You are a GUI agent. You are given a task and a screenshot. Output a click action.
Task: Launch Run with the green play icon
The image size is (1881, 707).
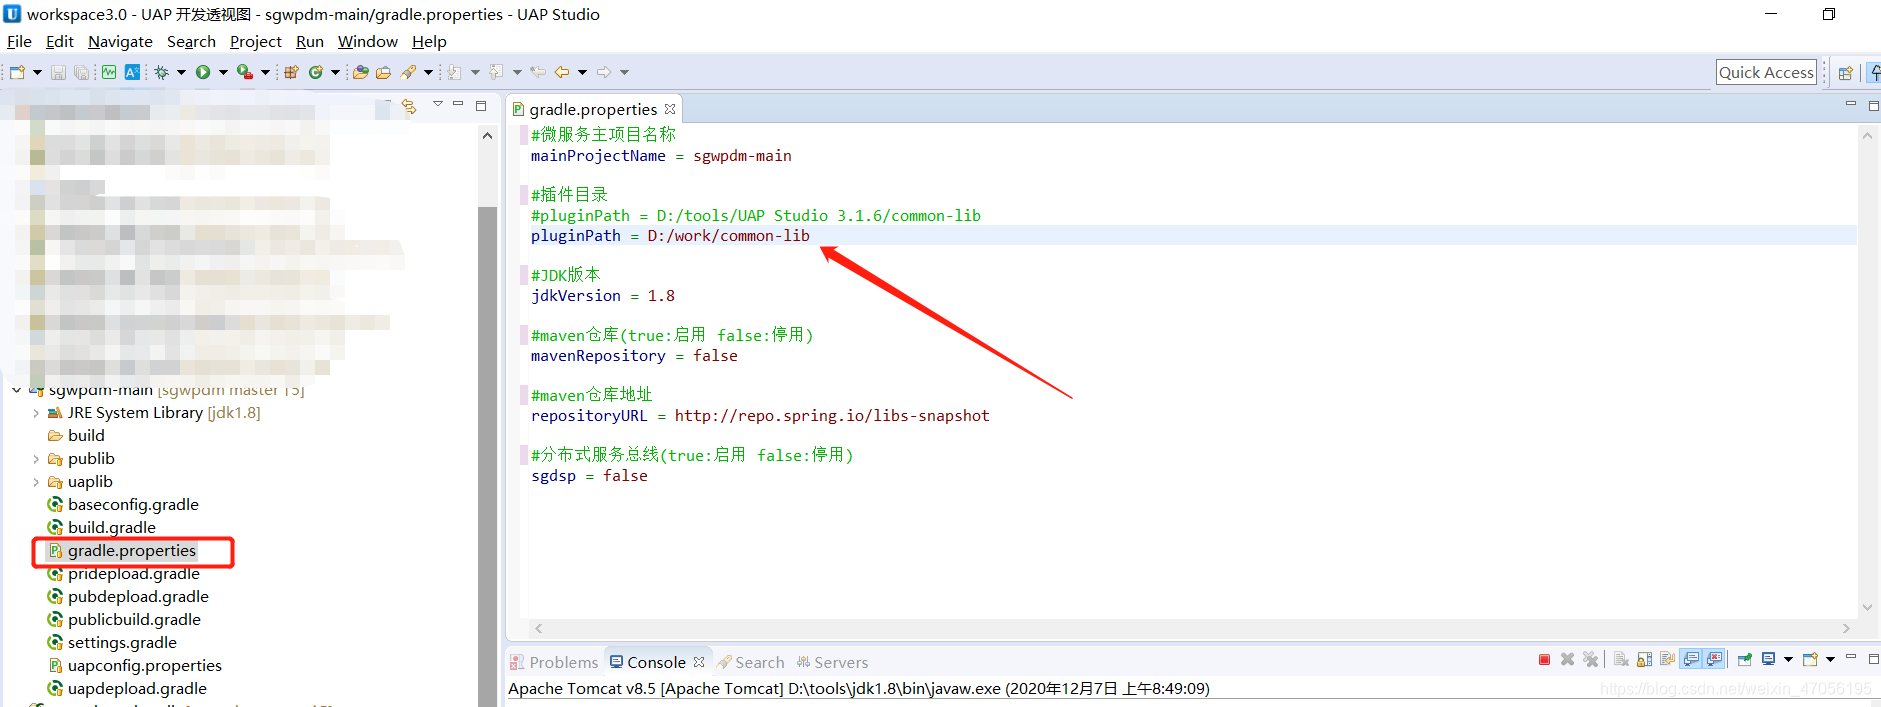pyautogui.click(x=203, y=72)
